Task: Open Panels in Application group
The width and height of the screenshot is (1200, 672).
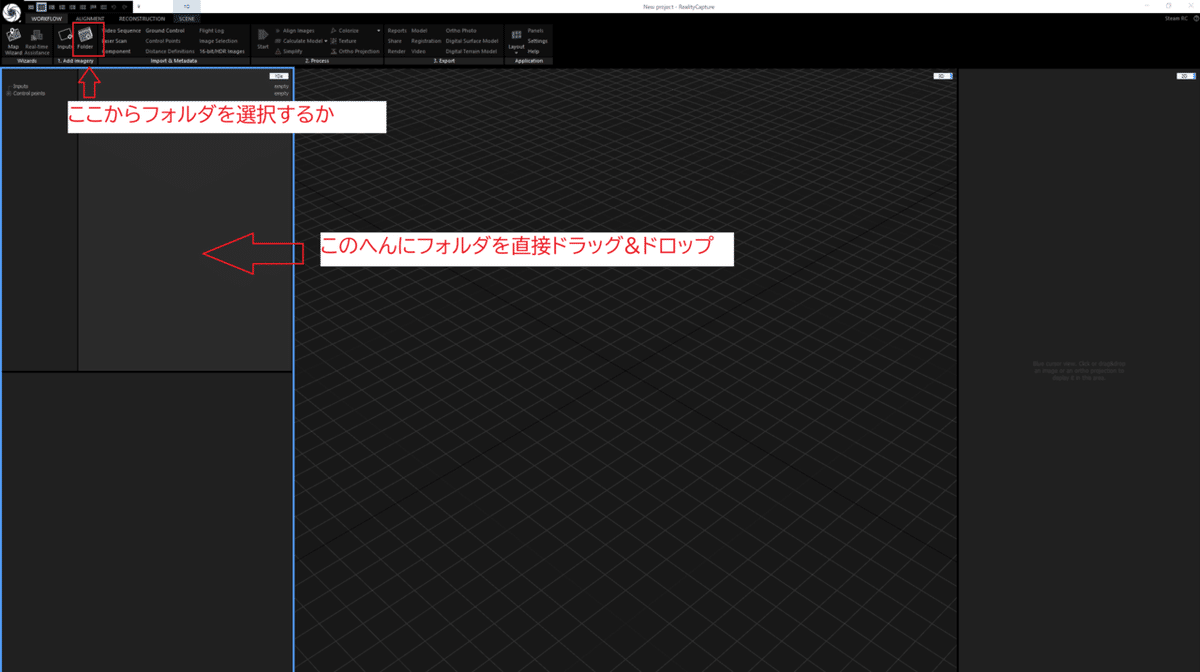Action: click(x=535, y=30)
